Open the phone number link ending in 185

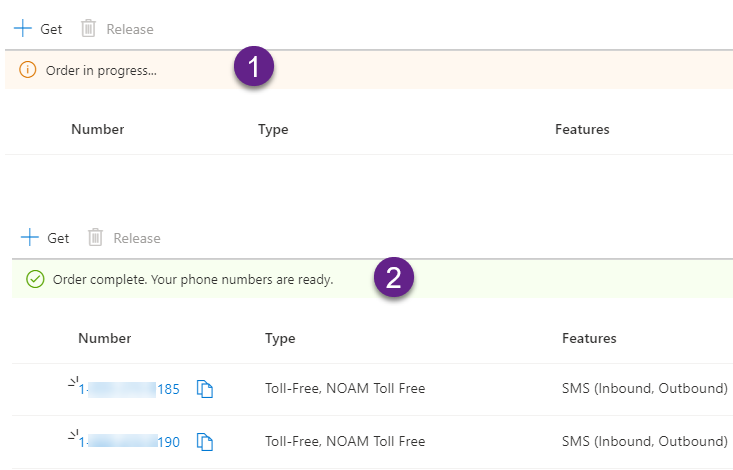(130, 389)
